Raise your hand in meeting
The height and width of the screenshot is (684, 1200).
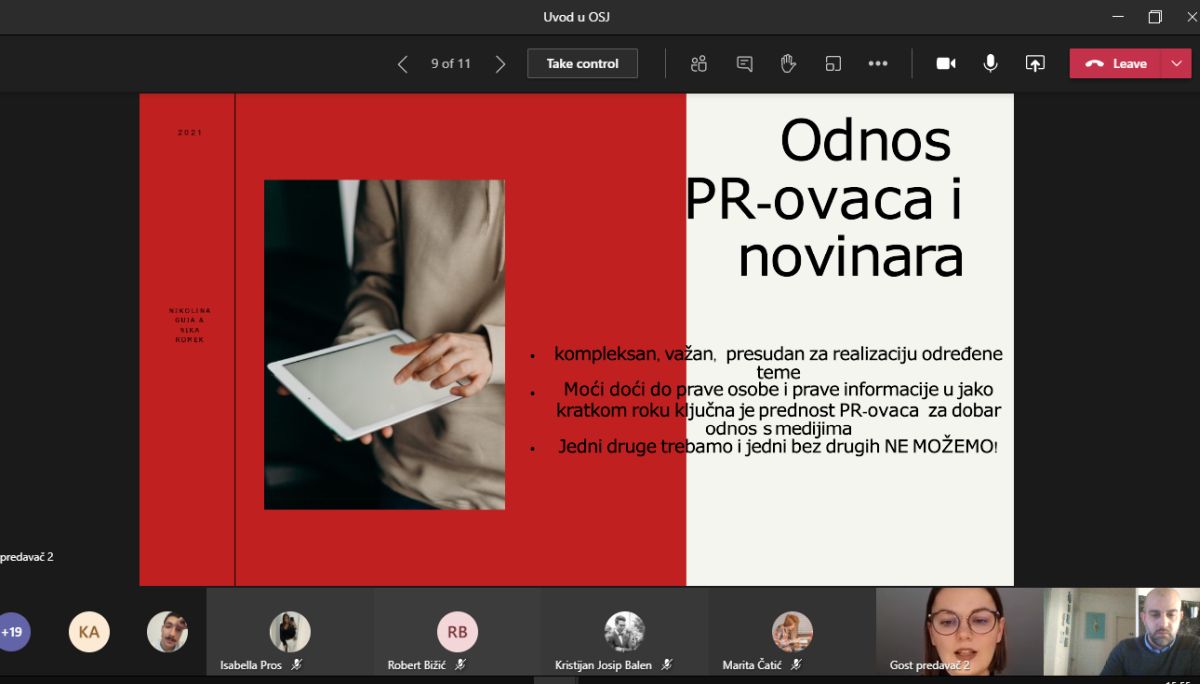[788, 64]
